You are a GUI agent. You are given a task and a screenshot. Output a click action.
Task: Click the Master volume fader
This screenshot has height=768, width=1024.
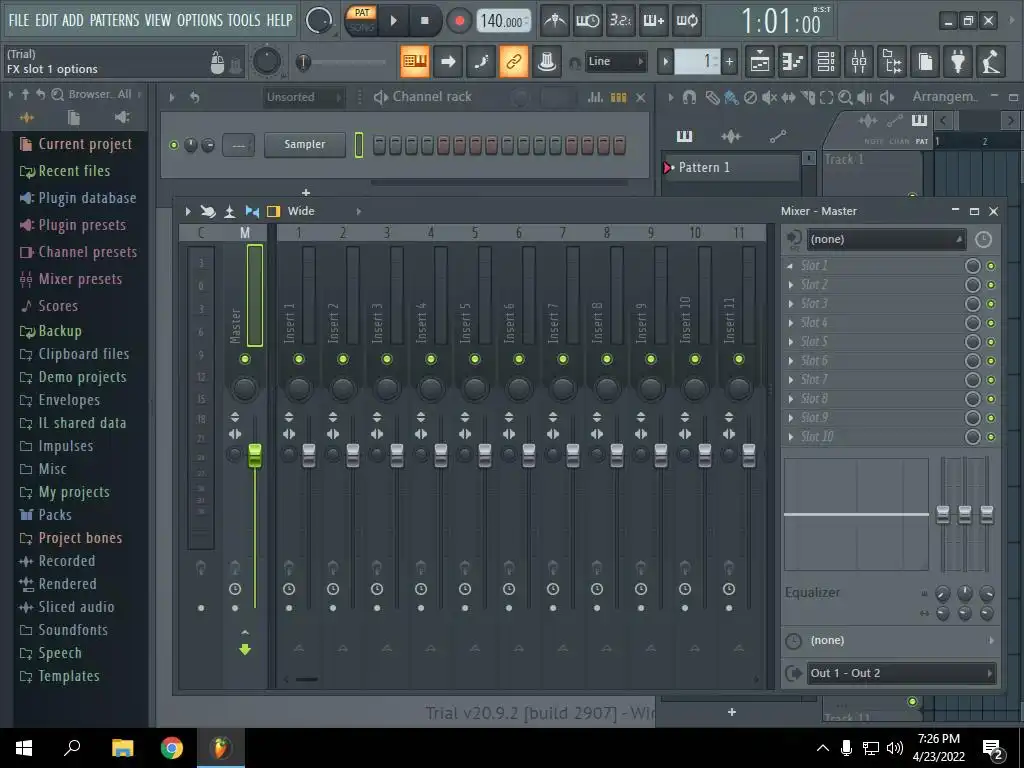(255, 455)
